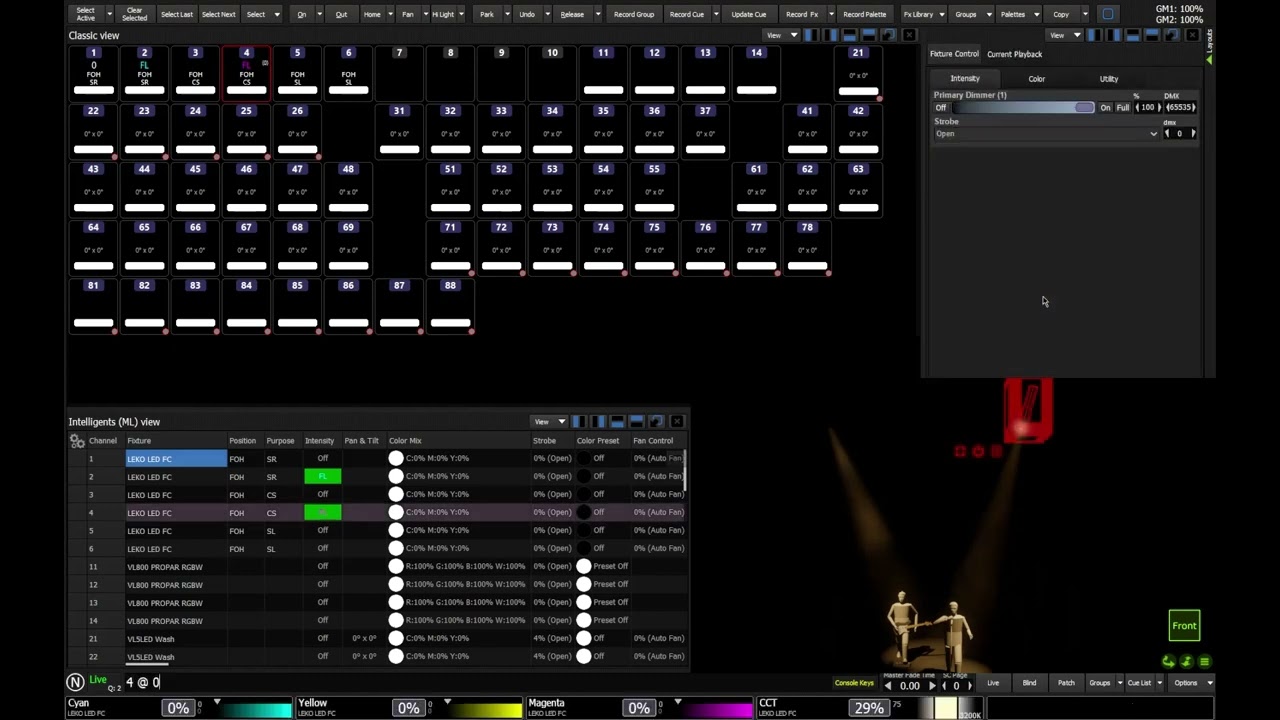Image resolution: width=1280 pixels, height=720 pixels.
Task: Click green rotate icon in 3D view
Action: click(x=1187, y=661)
